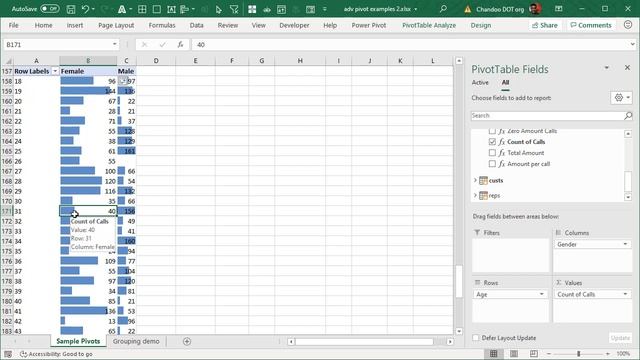
Task: Open the Row Labels filter dropdown
Action: click(55, 71)
